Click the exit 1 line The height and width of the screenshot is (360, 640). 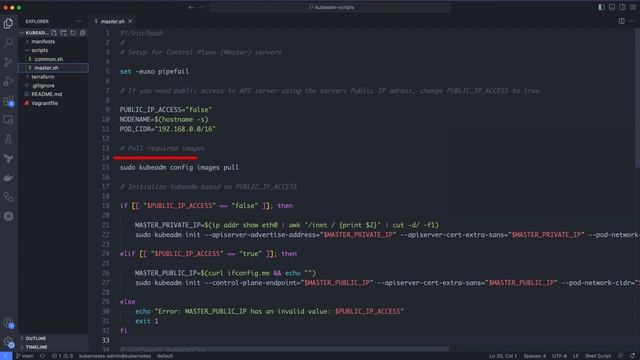(x=147, y=321)
